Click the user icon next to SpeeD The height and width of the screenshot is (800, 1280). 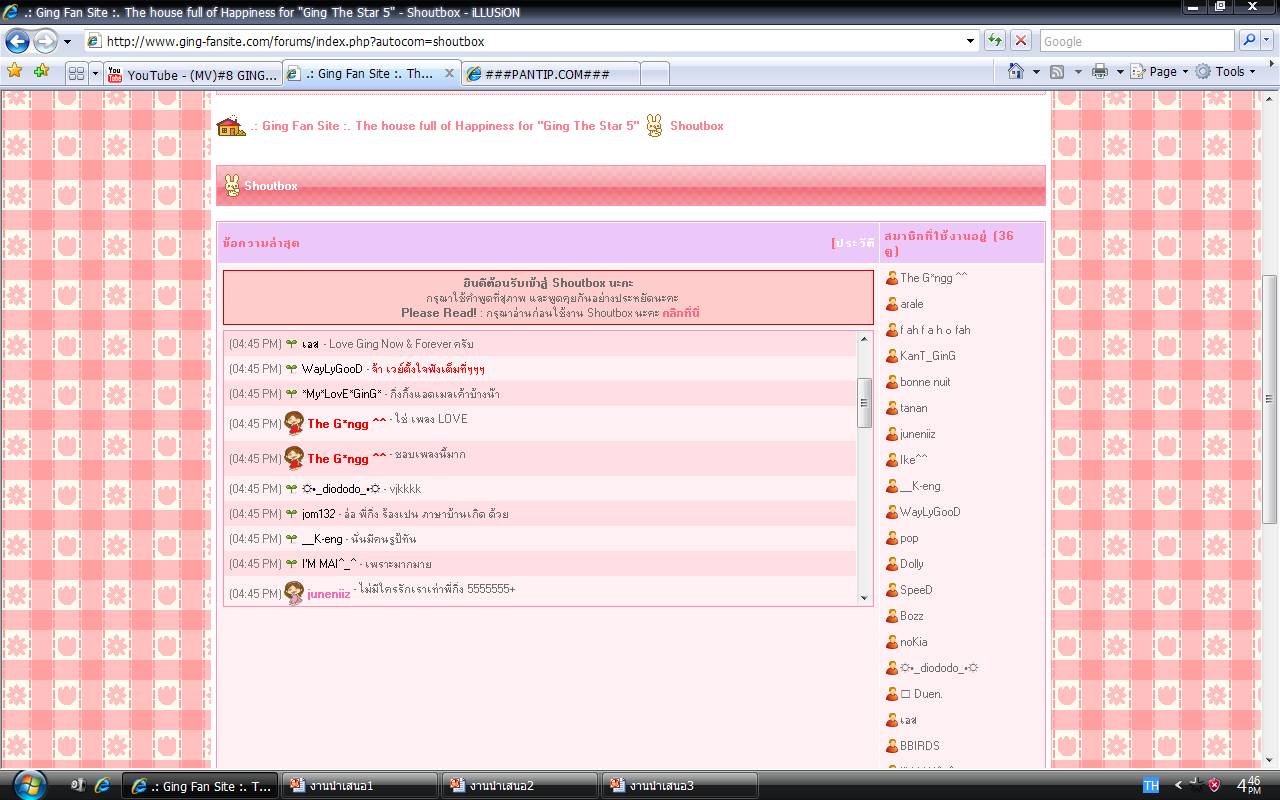coord(892,590)
